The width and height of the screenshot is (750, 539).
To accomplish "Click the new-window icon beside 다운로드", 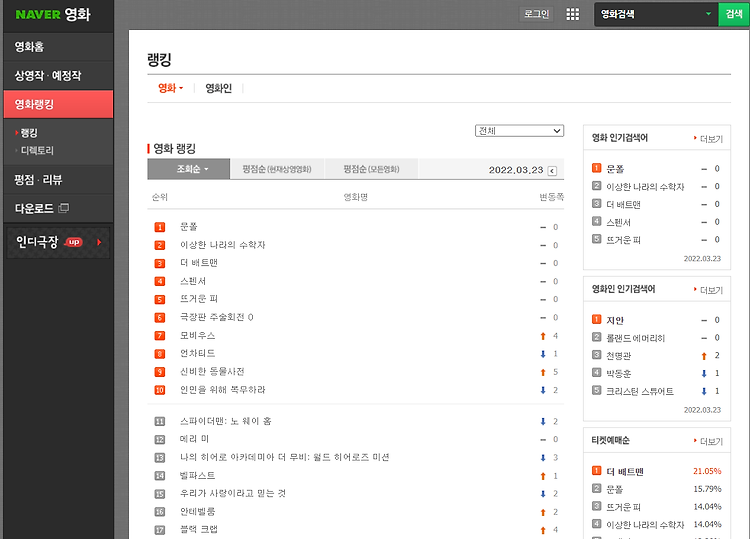I will (64, 208).
